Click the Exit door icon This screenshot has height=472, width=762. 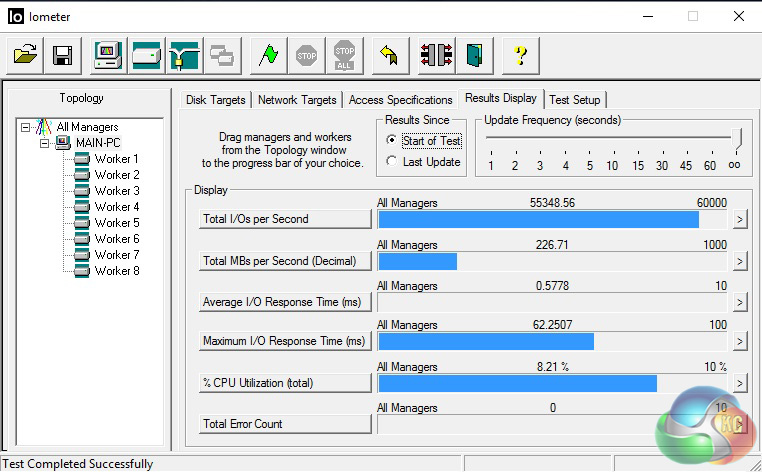(x=475, y=55)
